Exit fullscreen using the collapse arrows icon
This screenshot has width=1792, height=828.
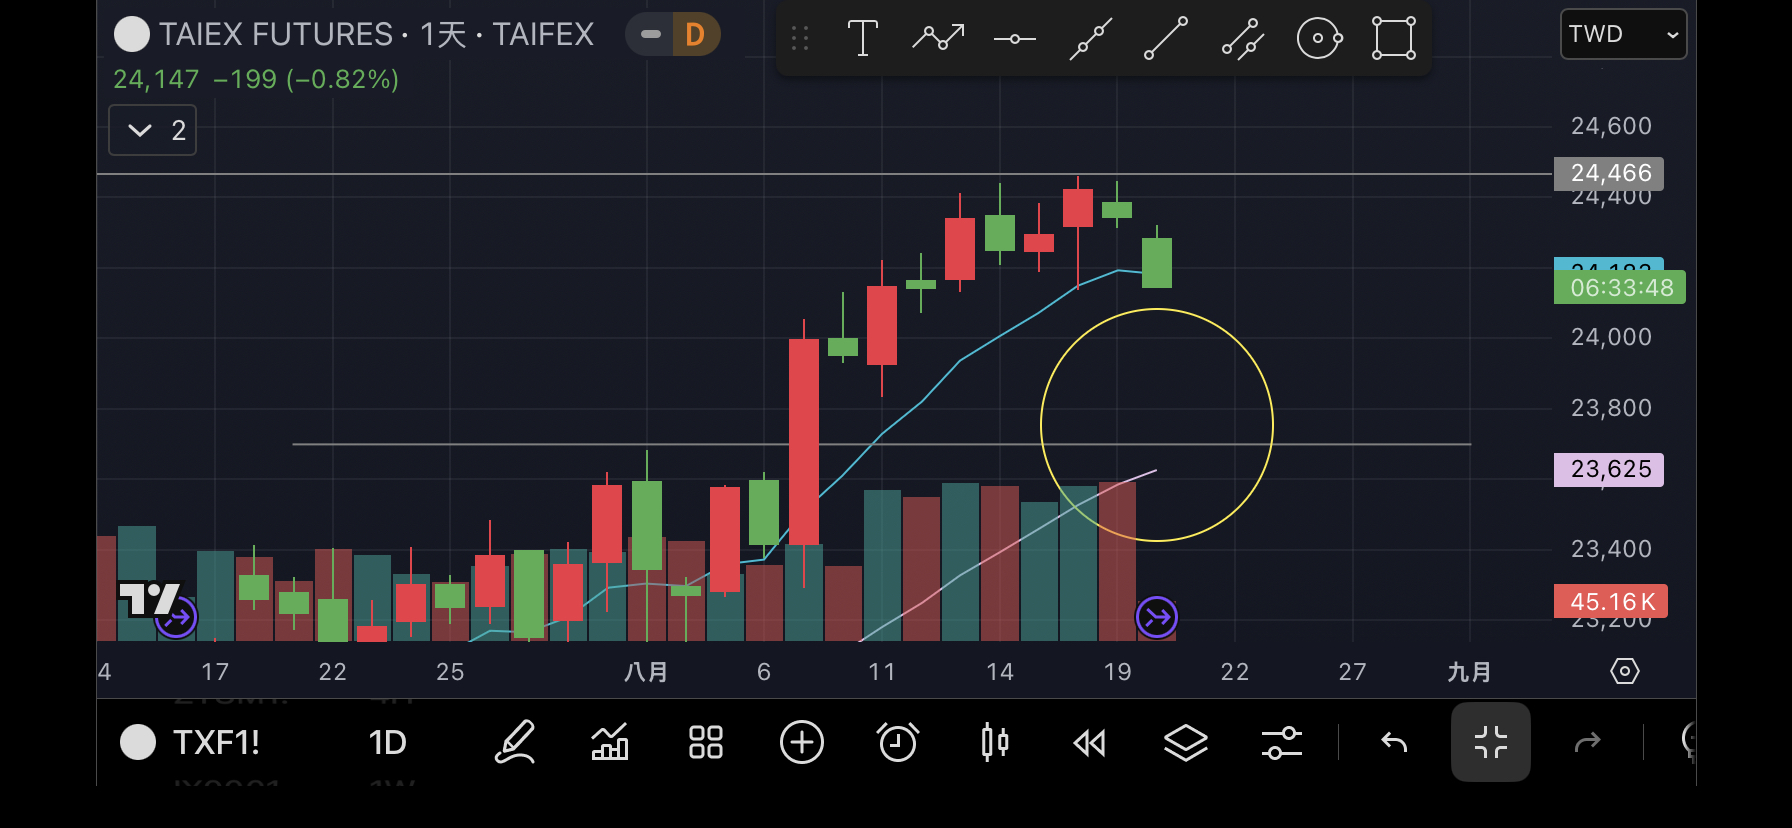[x=1490, y=743]
